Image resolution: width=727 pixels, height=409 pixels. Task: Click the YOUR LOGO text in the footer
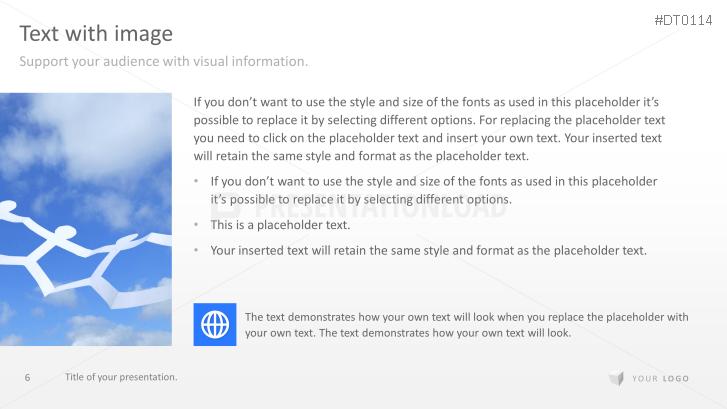pos(660,378)
